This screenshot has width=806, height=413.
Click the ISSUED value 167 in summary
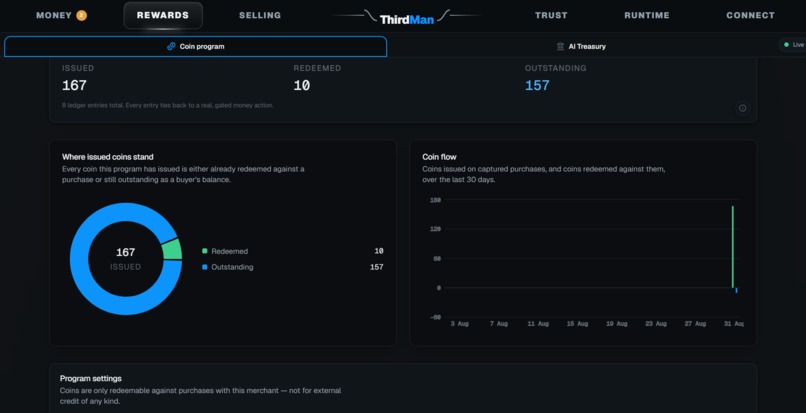coord(74,85)
